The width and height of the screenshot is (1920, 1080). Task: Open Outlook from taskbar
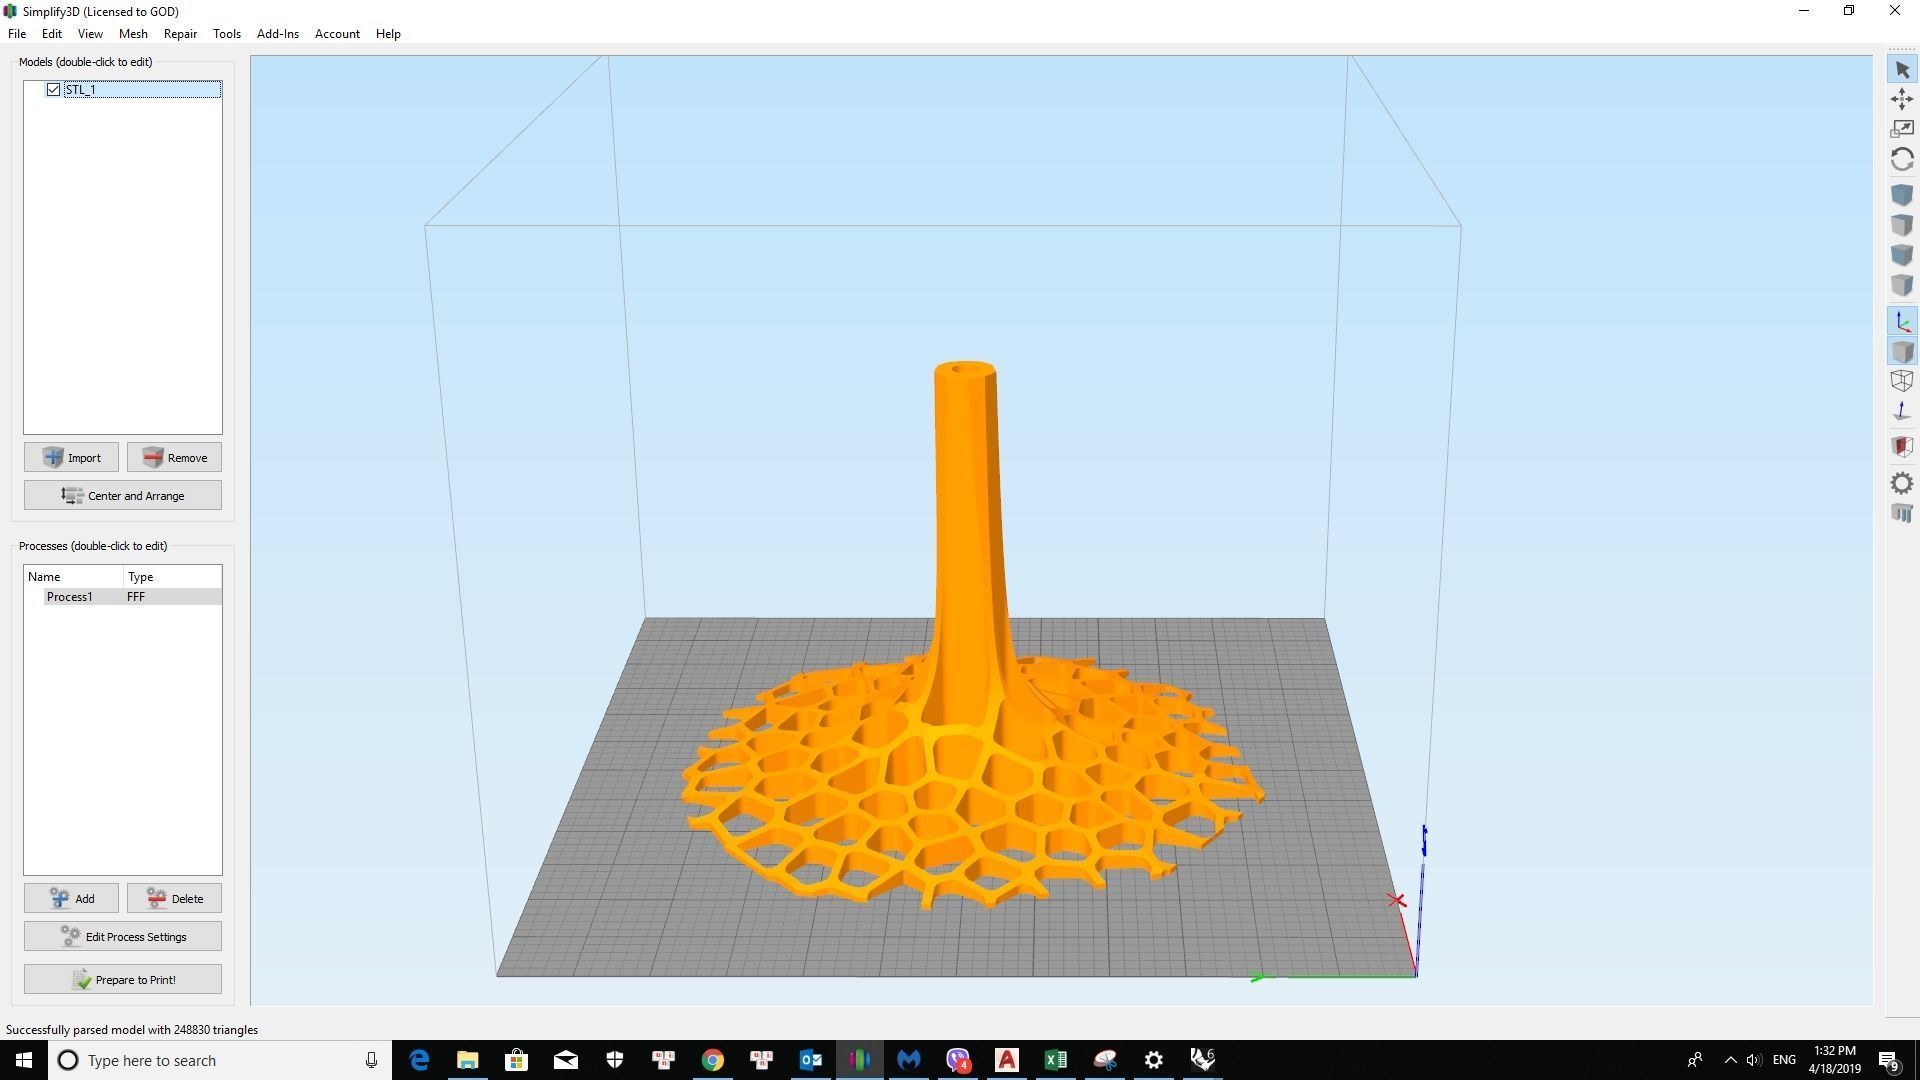[811, 1060]
